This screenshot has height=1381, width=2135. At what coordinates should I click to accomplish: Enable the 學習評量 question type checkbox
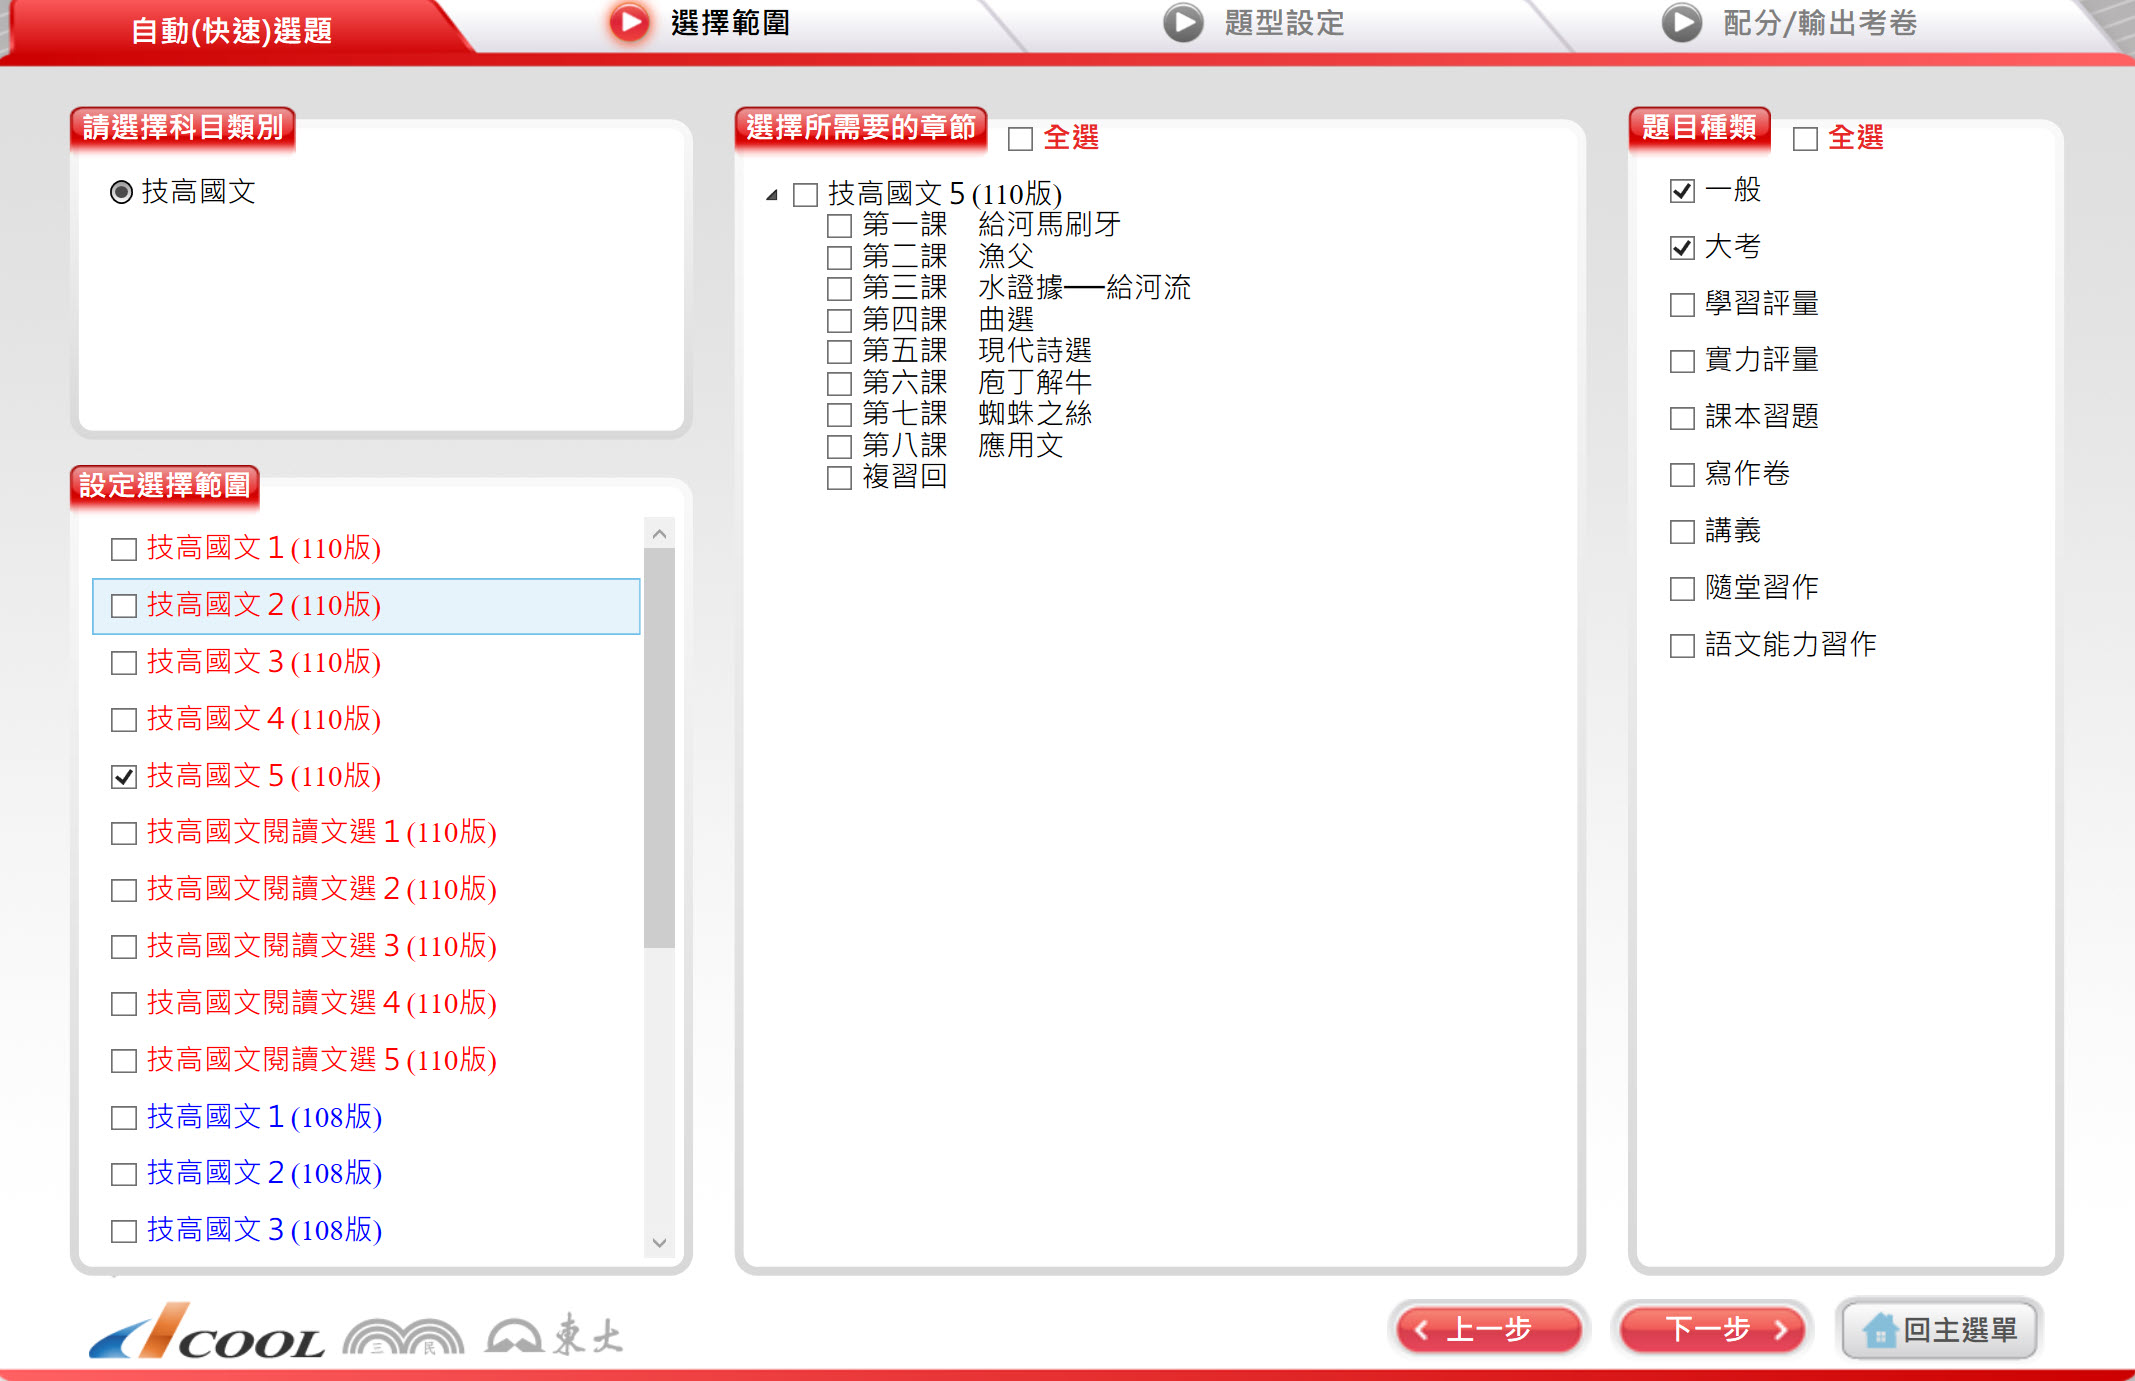(1682, 304)
